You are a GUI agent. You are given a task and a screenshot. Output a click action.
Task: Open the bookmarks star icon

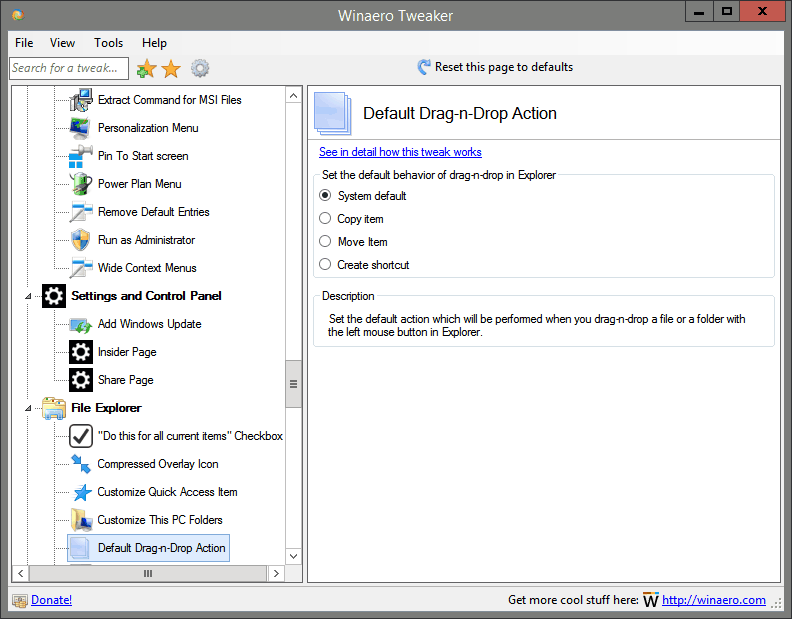(x=171, y=69)
